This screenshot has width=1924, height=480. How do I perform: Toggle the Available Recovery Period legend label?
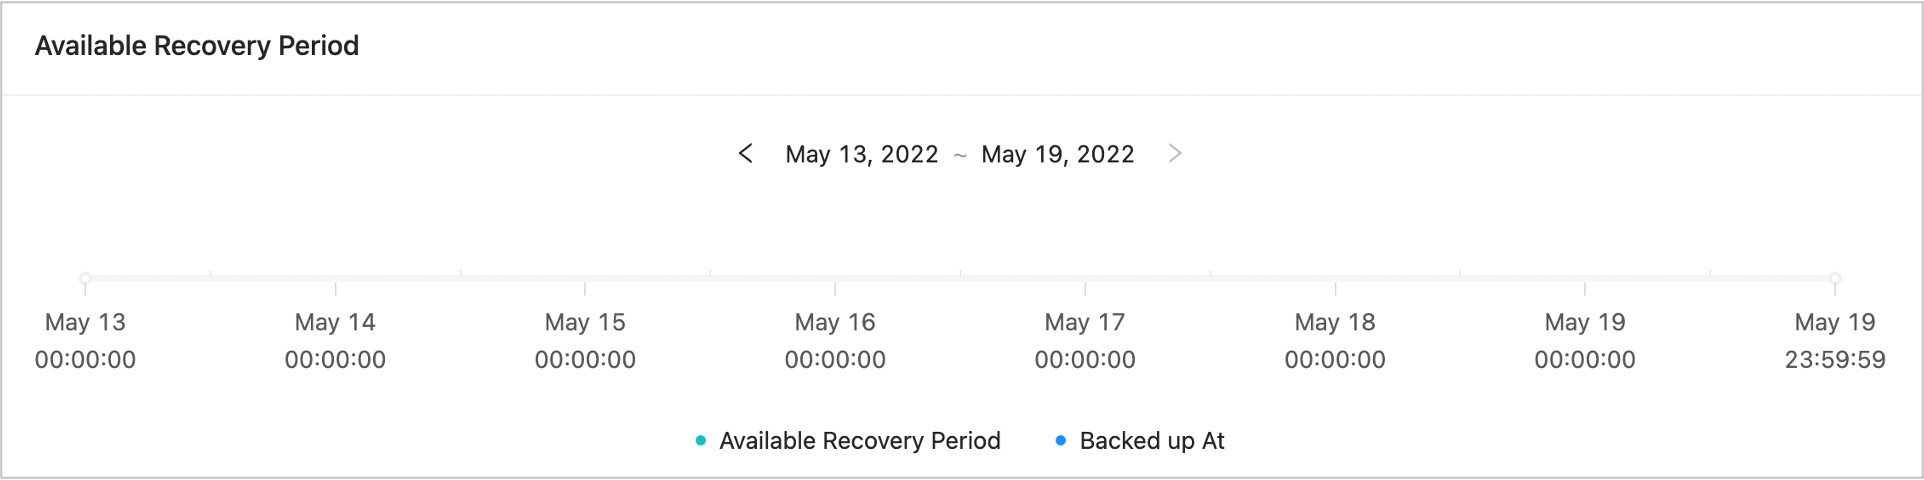(859, 441)
